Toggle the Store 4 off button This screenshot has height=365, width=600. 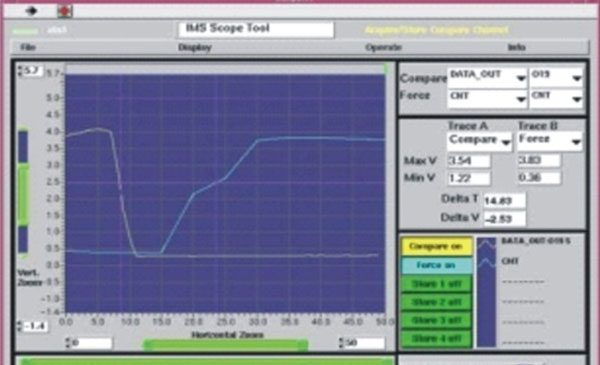click(436, 339)
